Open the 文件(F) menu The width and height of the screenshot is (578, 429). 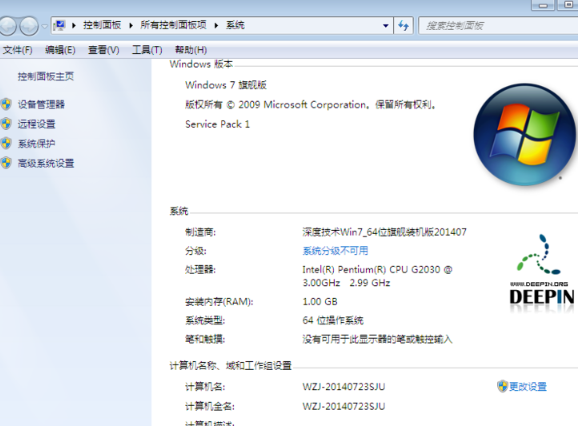click(17, 50)
